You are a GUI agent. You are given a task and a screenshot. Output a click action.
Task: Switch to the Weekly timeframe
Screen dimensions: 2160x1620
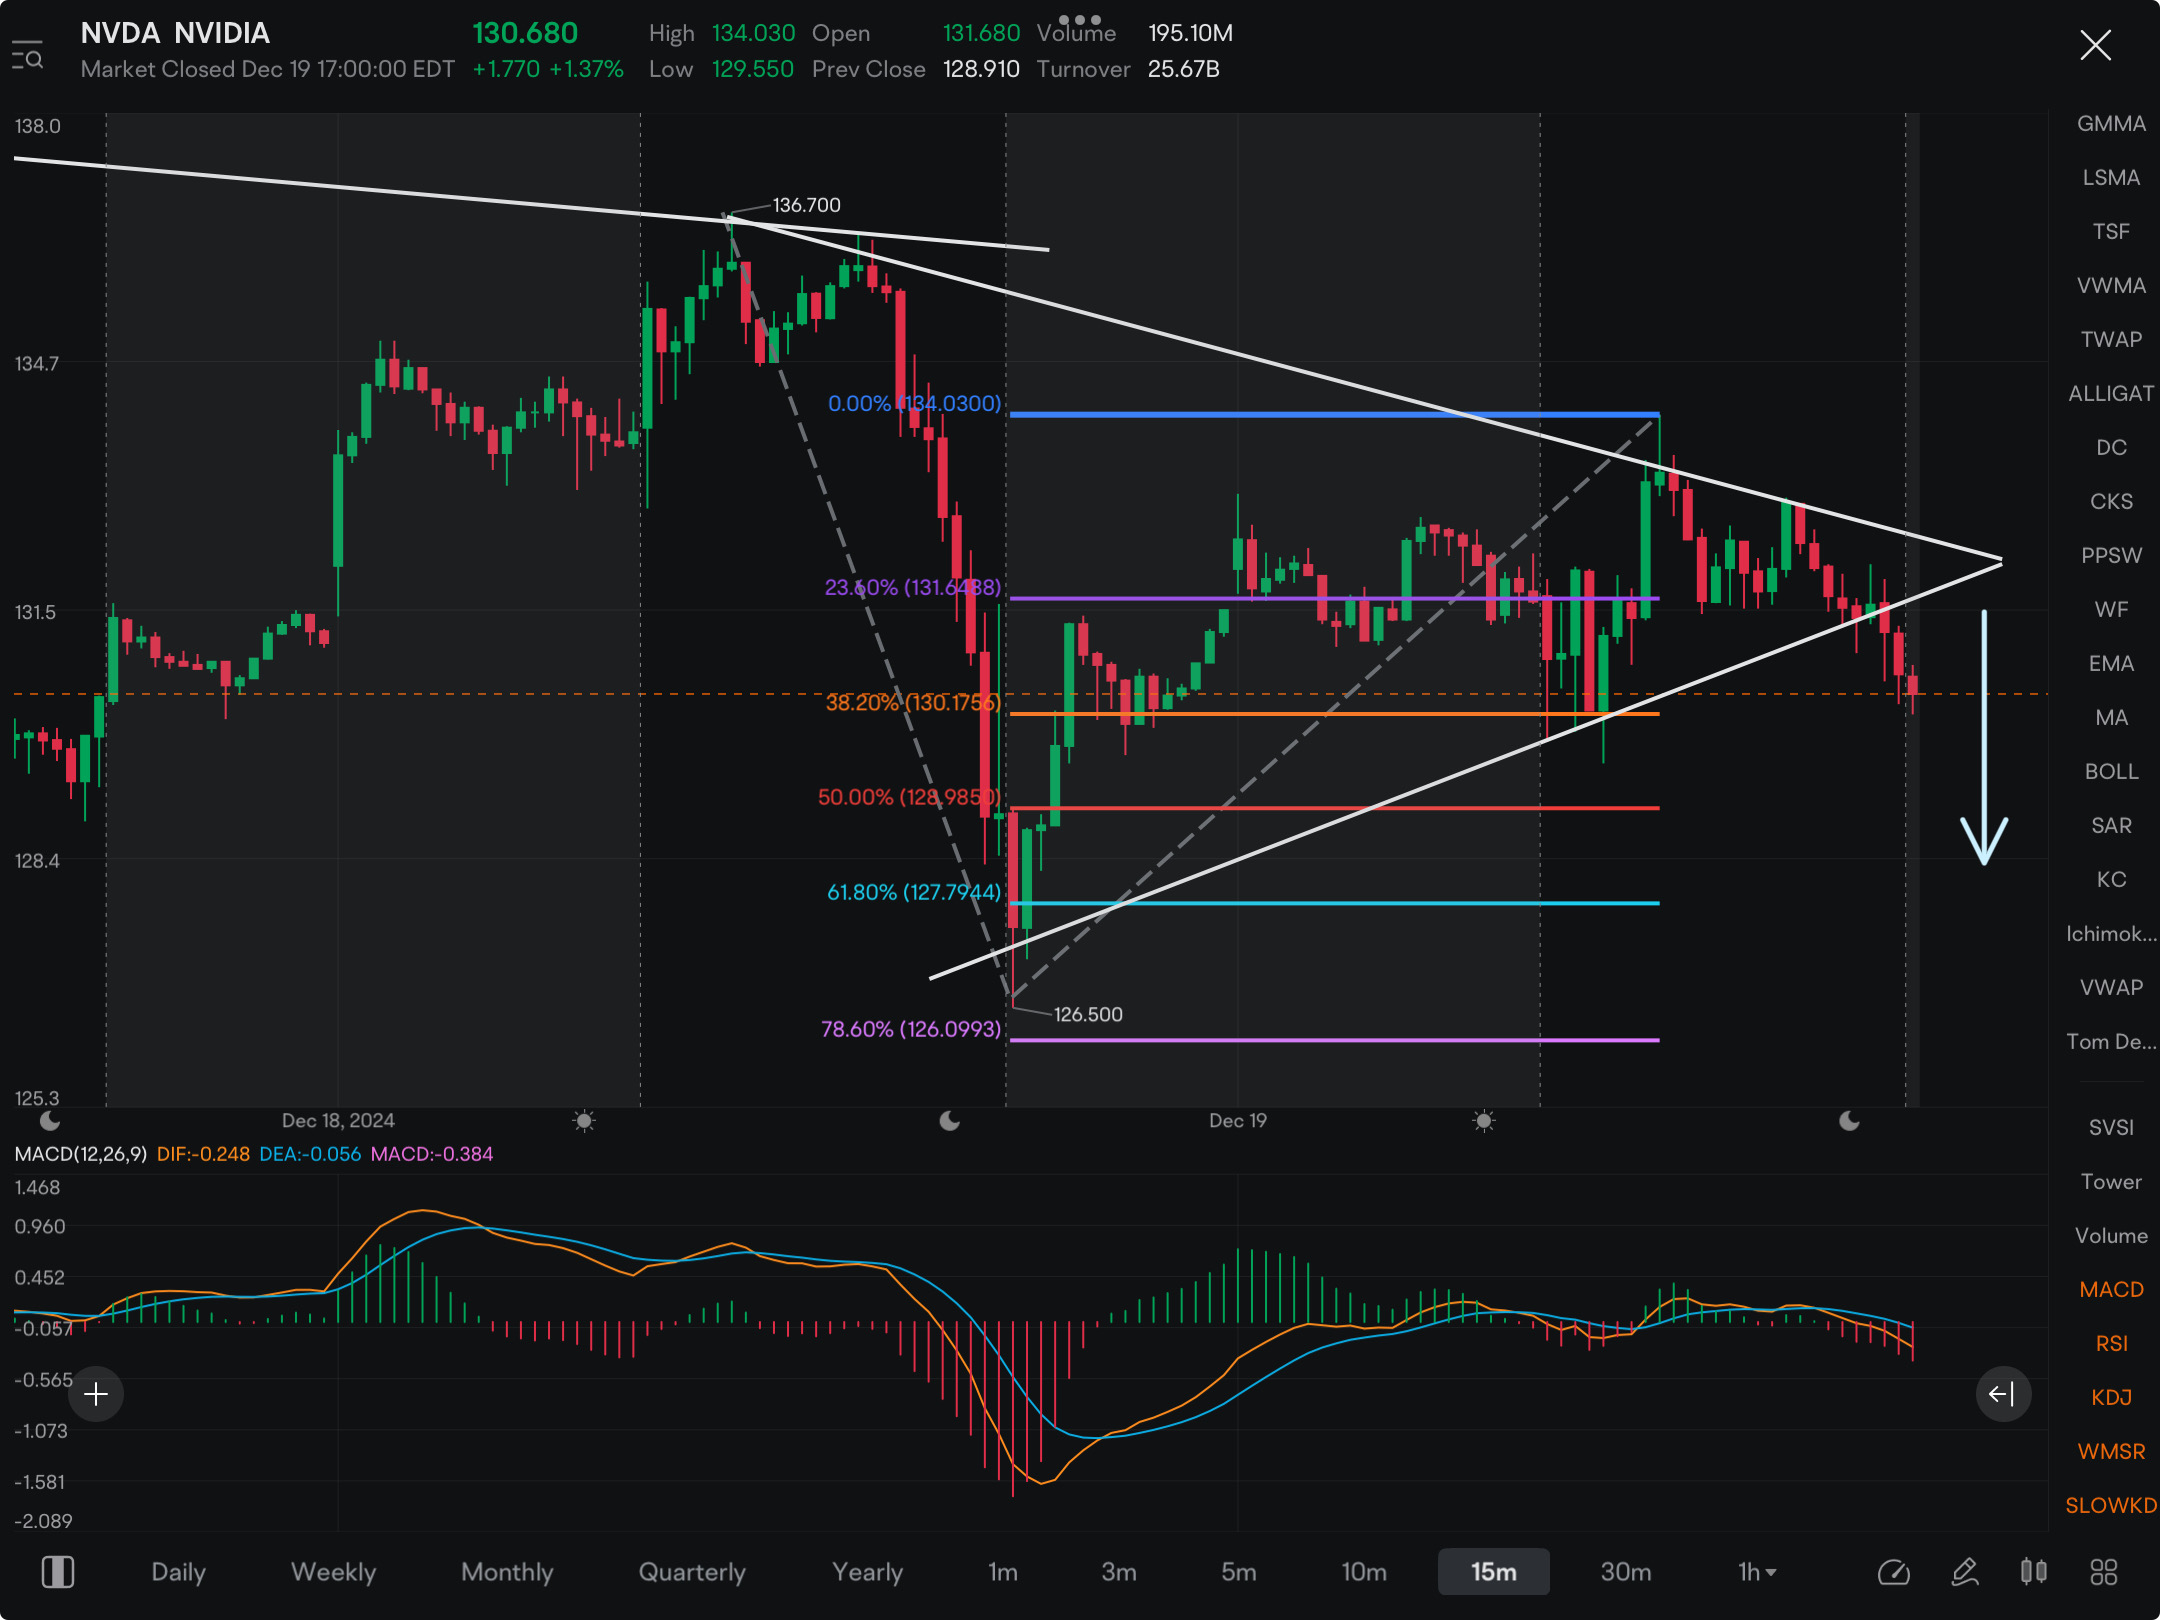[x=333, y=1572]
